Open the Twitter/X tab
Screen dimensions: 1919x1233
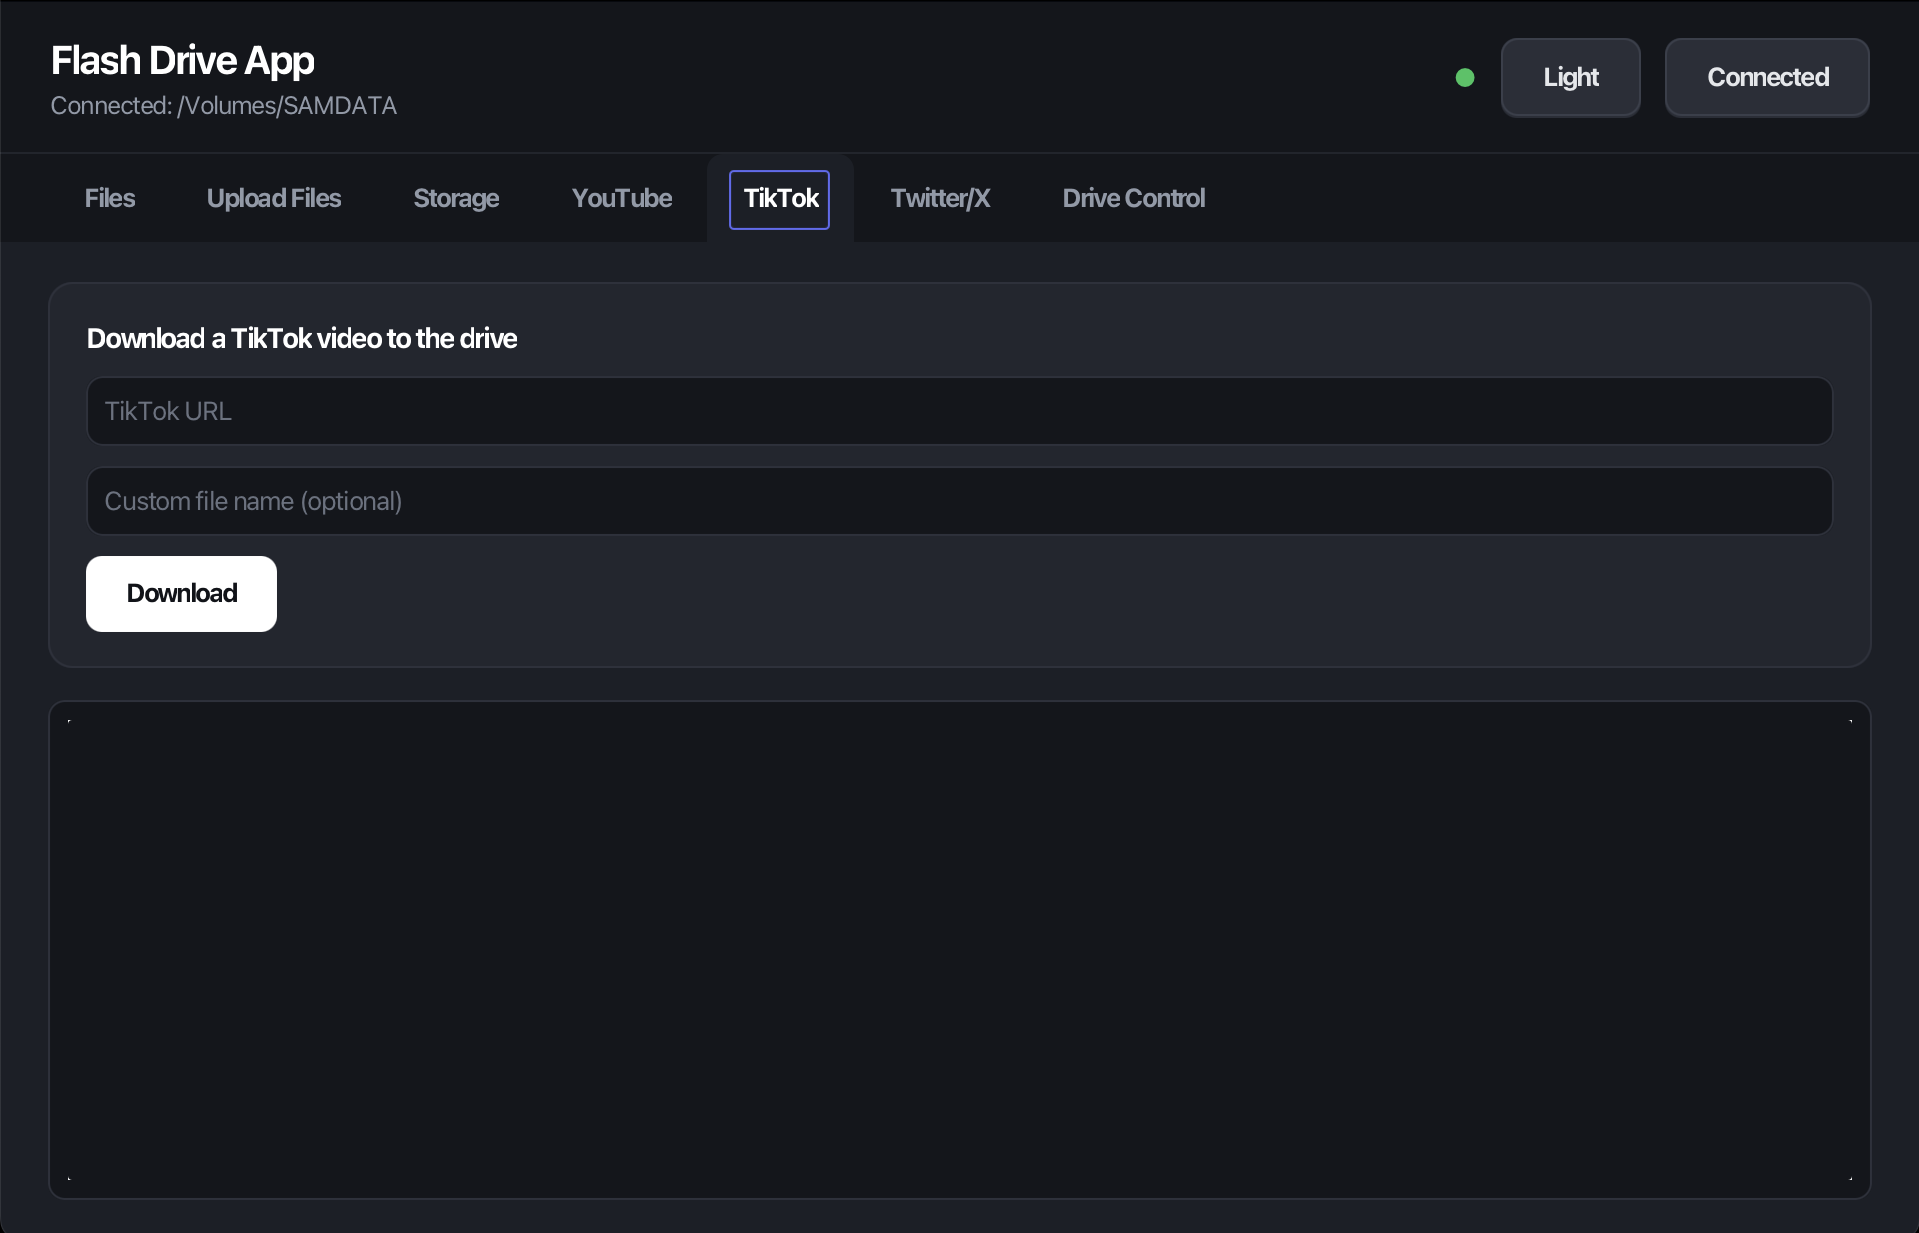click(940, 199)
